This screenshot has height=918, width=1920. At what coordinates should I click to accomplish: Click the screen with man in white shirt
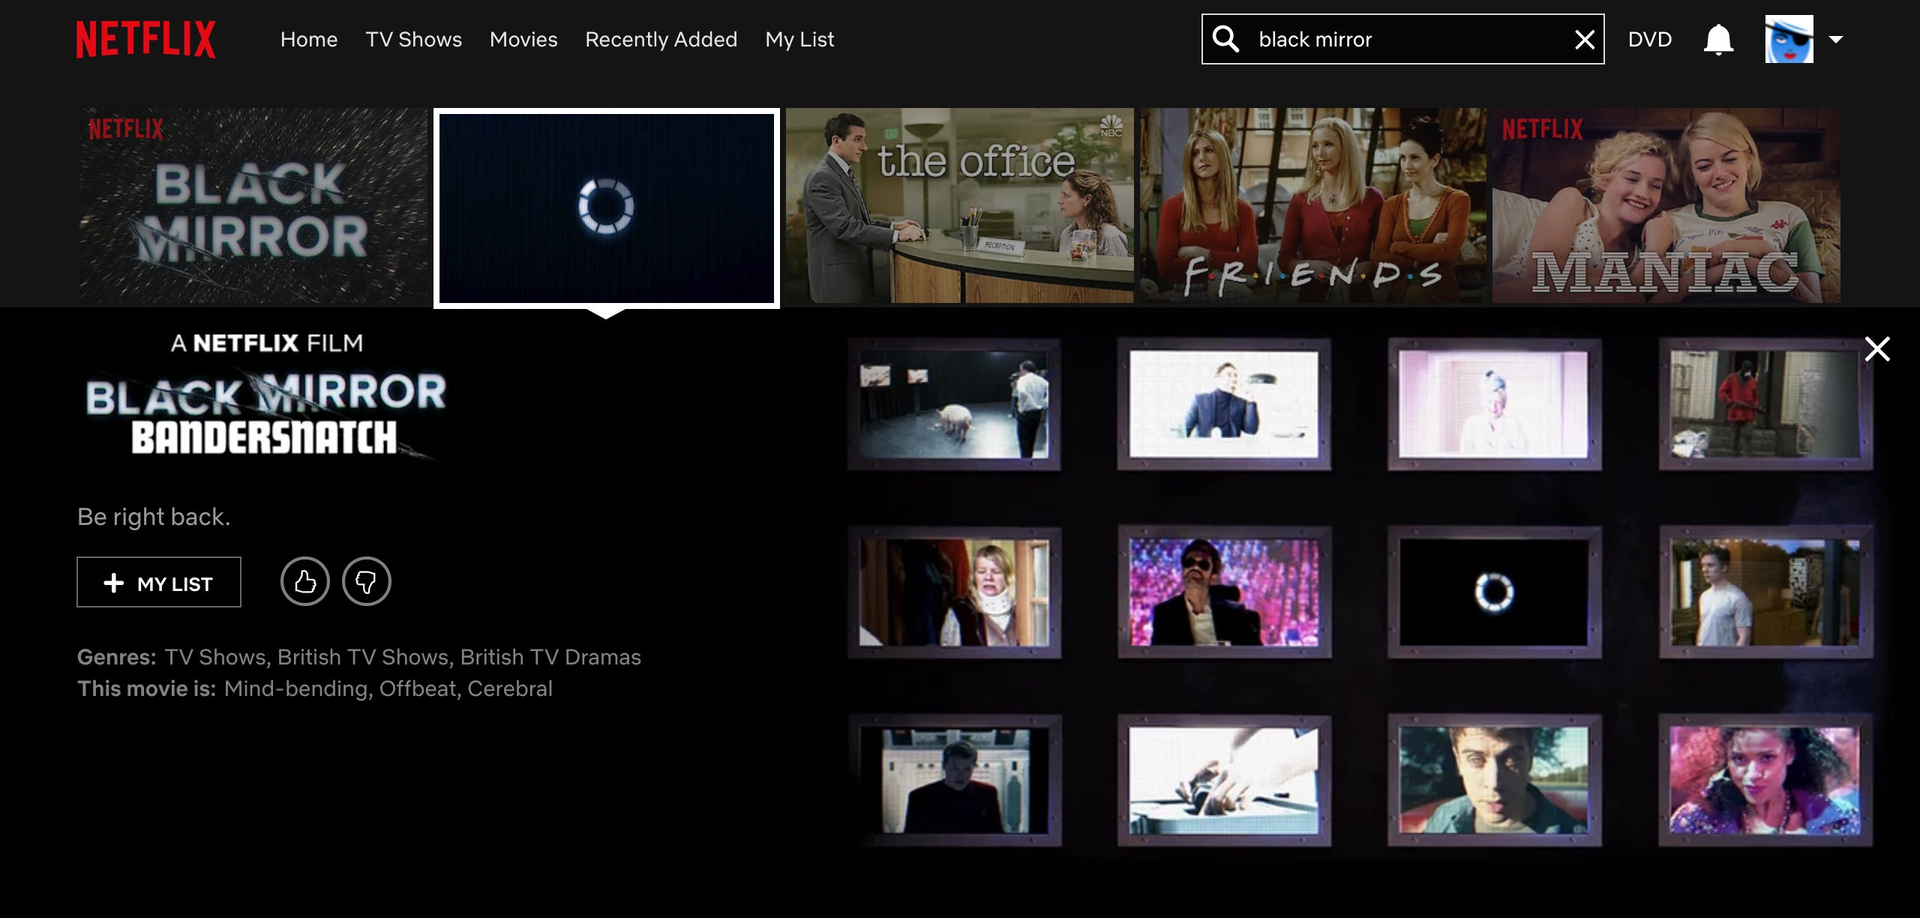[1765, 592]
